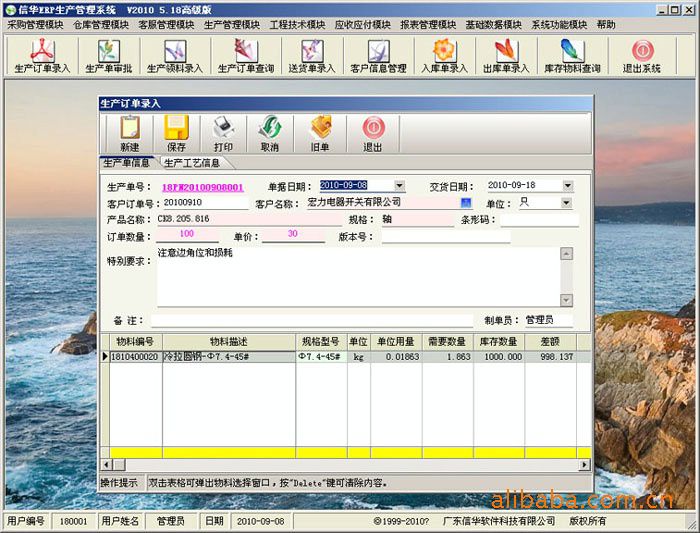
Task: Click customer lookup icon beside 客户名称
Action: point(466,203)
